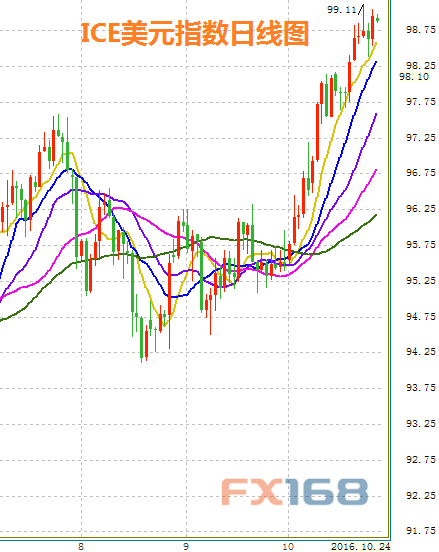Click the 92.75 price axis label
The height and width of the screenshot is (552, 439).
point(421,459)
